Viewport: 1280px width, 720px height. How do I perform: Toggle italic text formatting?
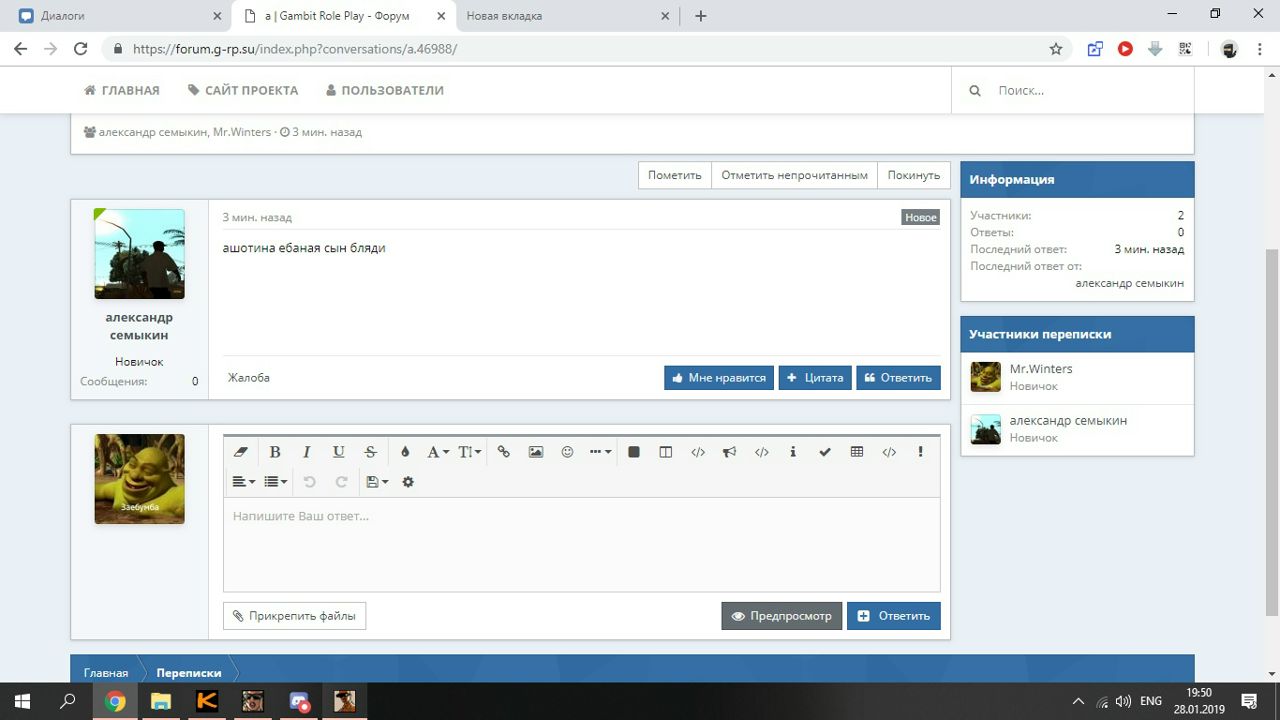tap(307, 452)
